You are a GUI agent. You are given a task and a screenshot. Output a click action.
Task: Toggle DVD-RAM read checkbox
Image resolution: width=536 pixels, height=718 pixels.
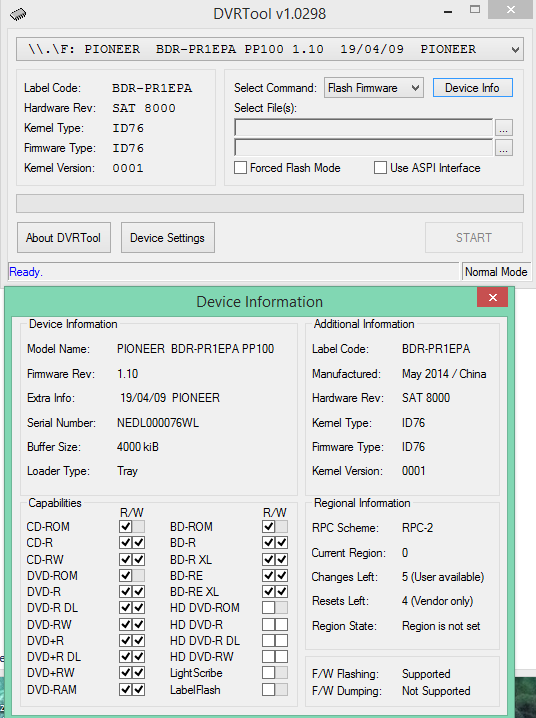pos(125,689)
